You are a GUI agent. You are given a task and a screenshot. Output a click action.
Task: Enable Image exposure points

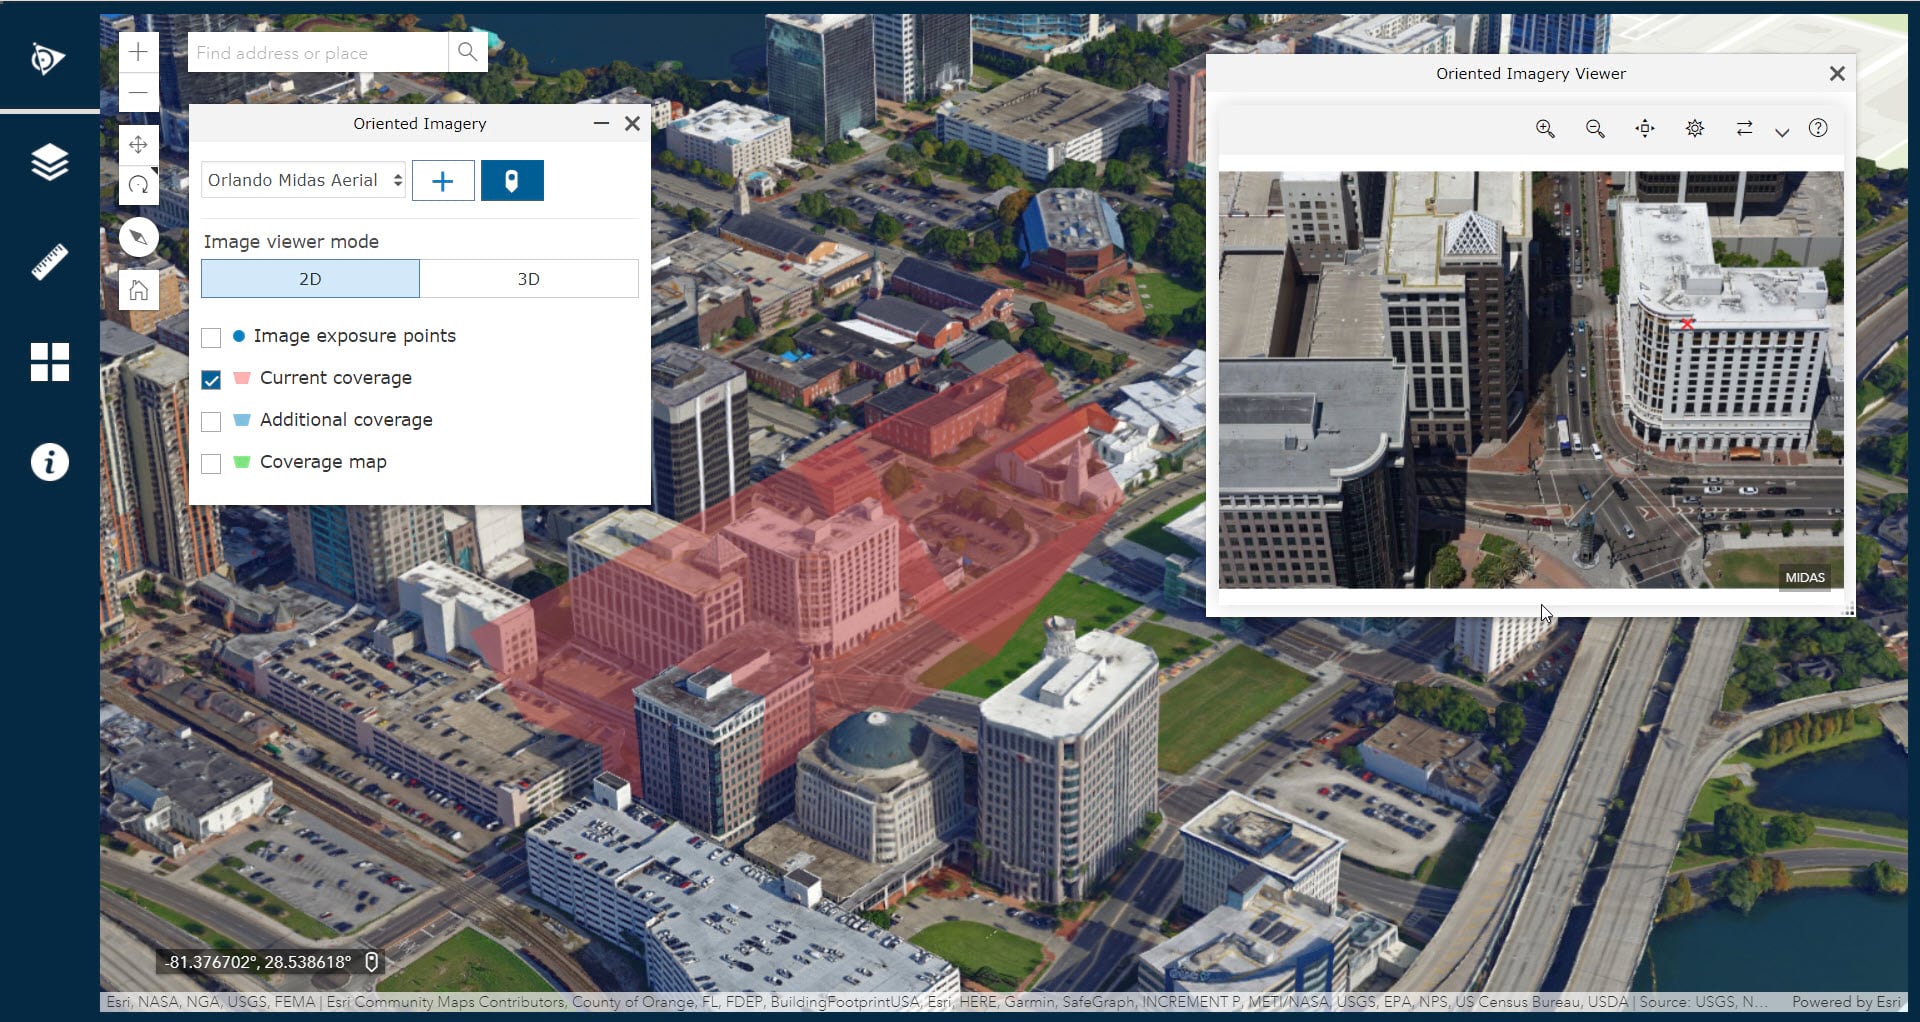coord(211,338)
